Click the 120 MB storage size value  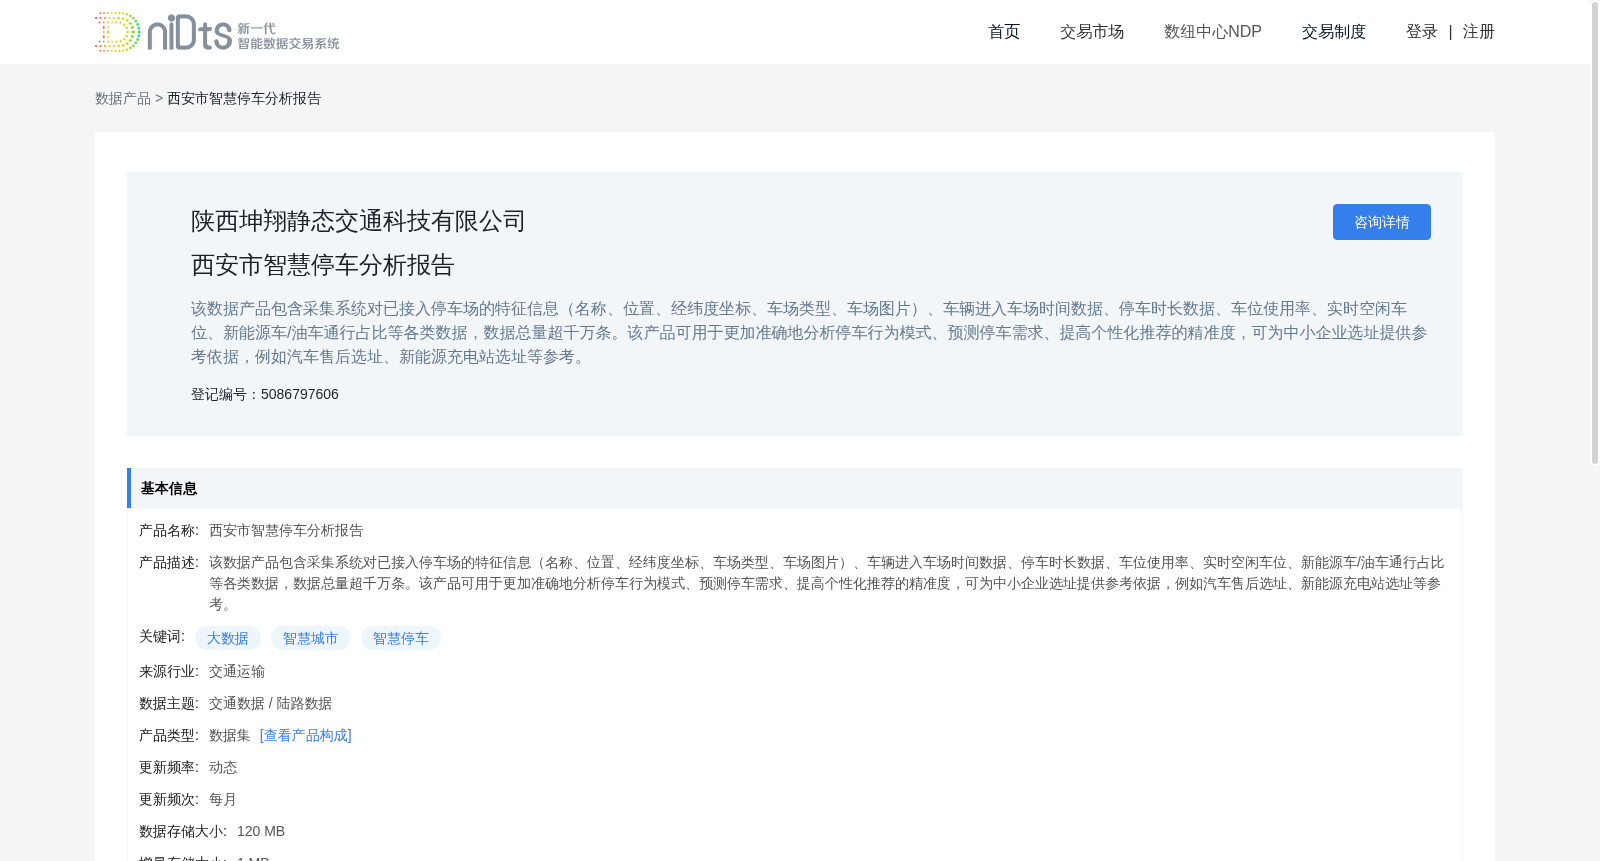coord(261,831)
